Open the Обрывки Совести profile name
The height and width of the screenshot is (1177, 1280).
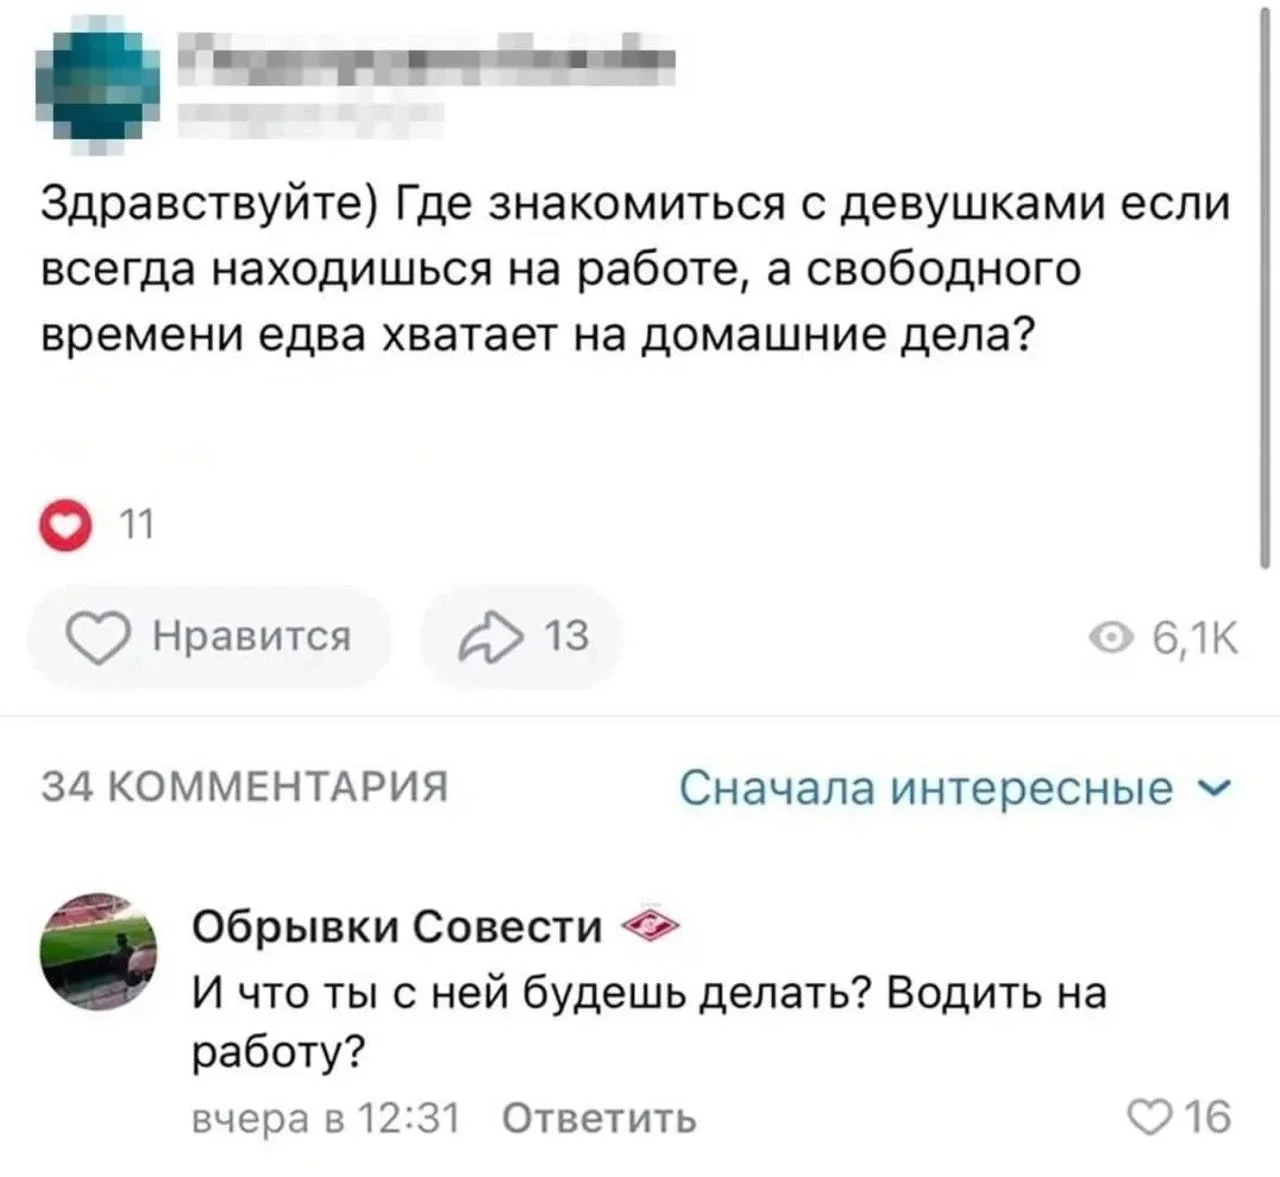pos(397,928)
